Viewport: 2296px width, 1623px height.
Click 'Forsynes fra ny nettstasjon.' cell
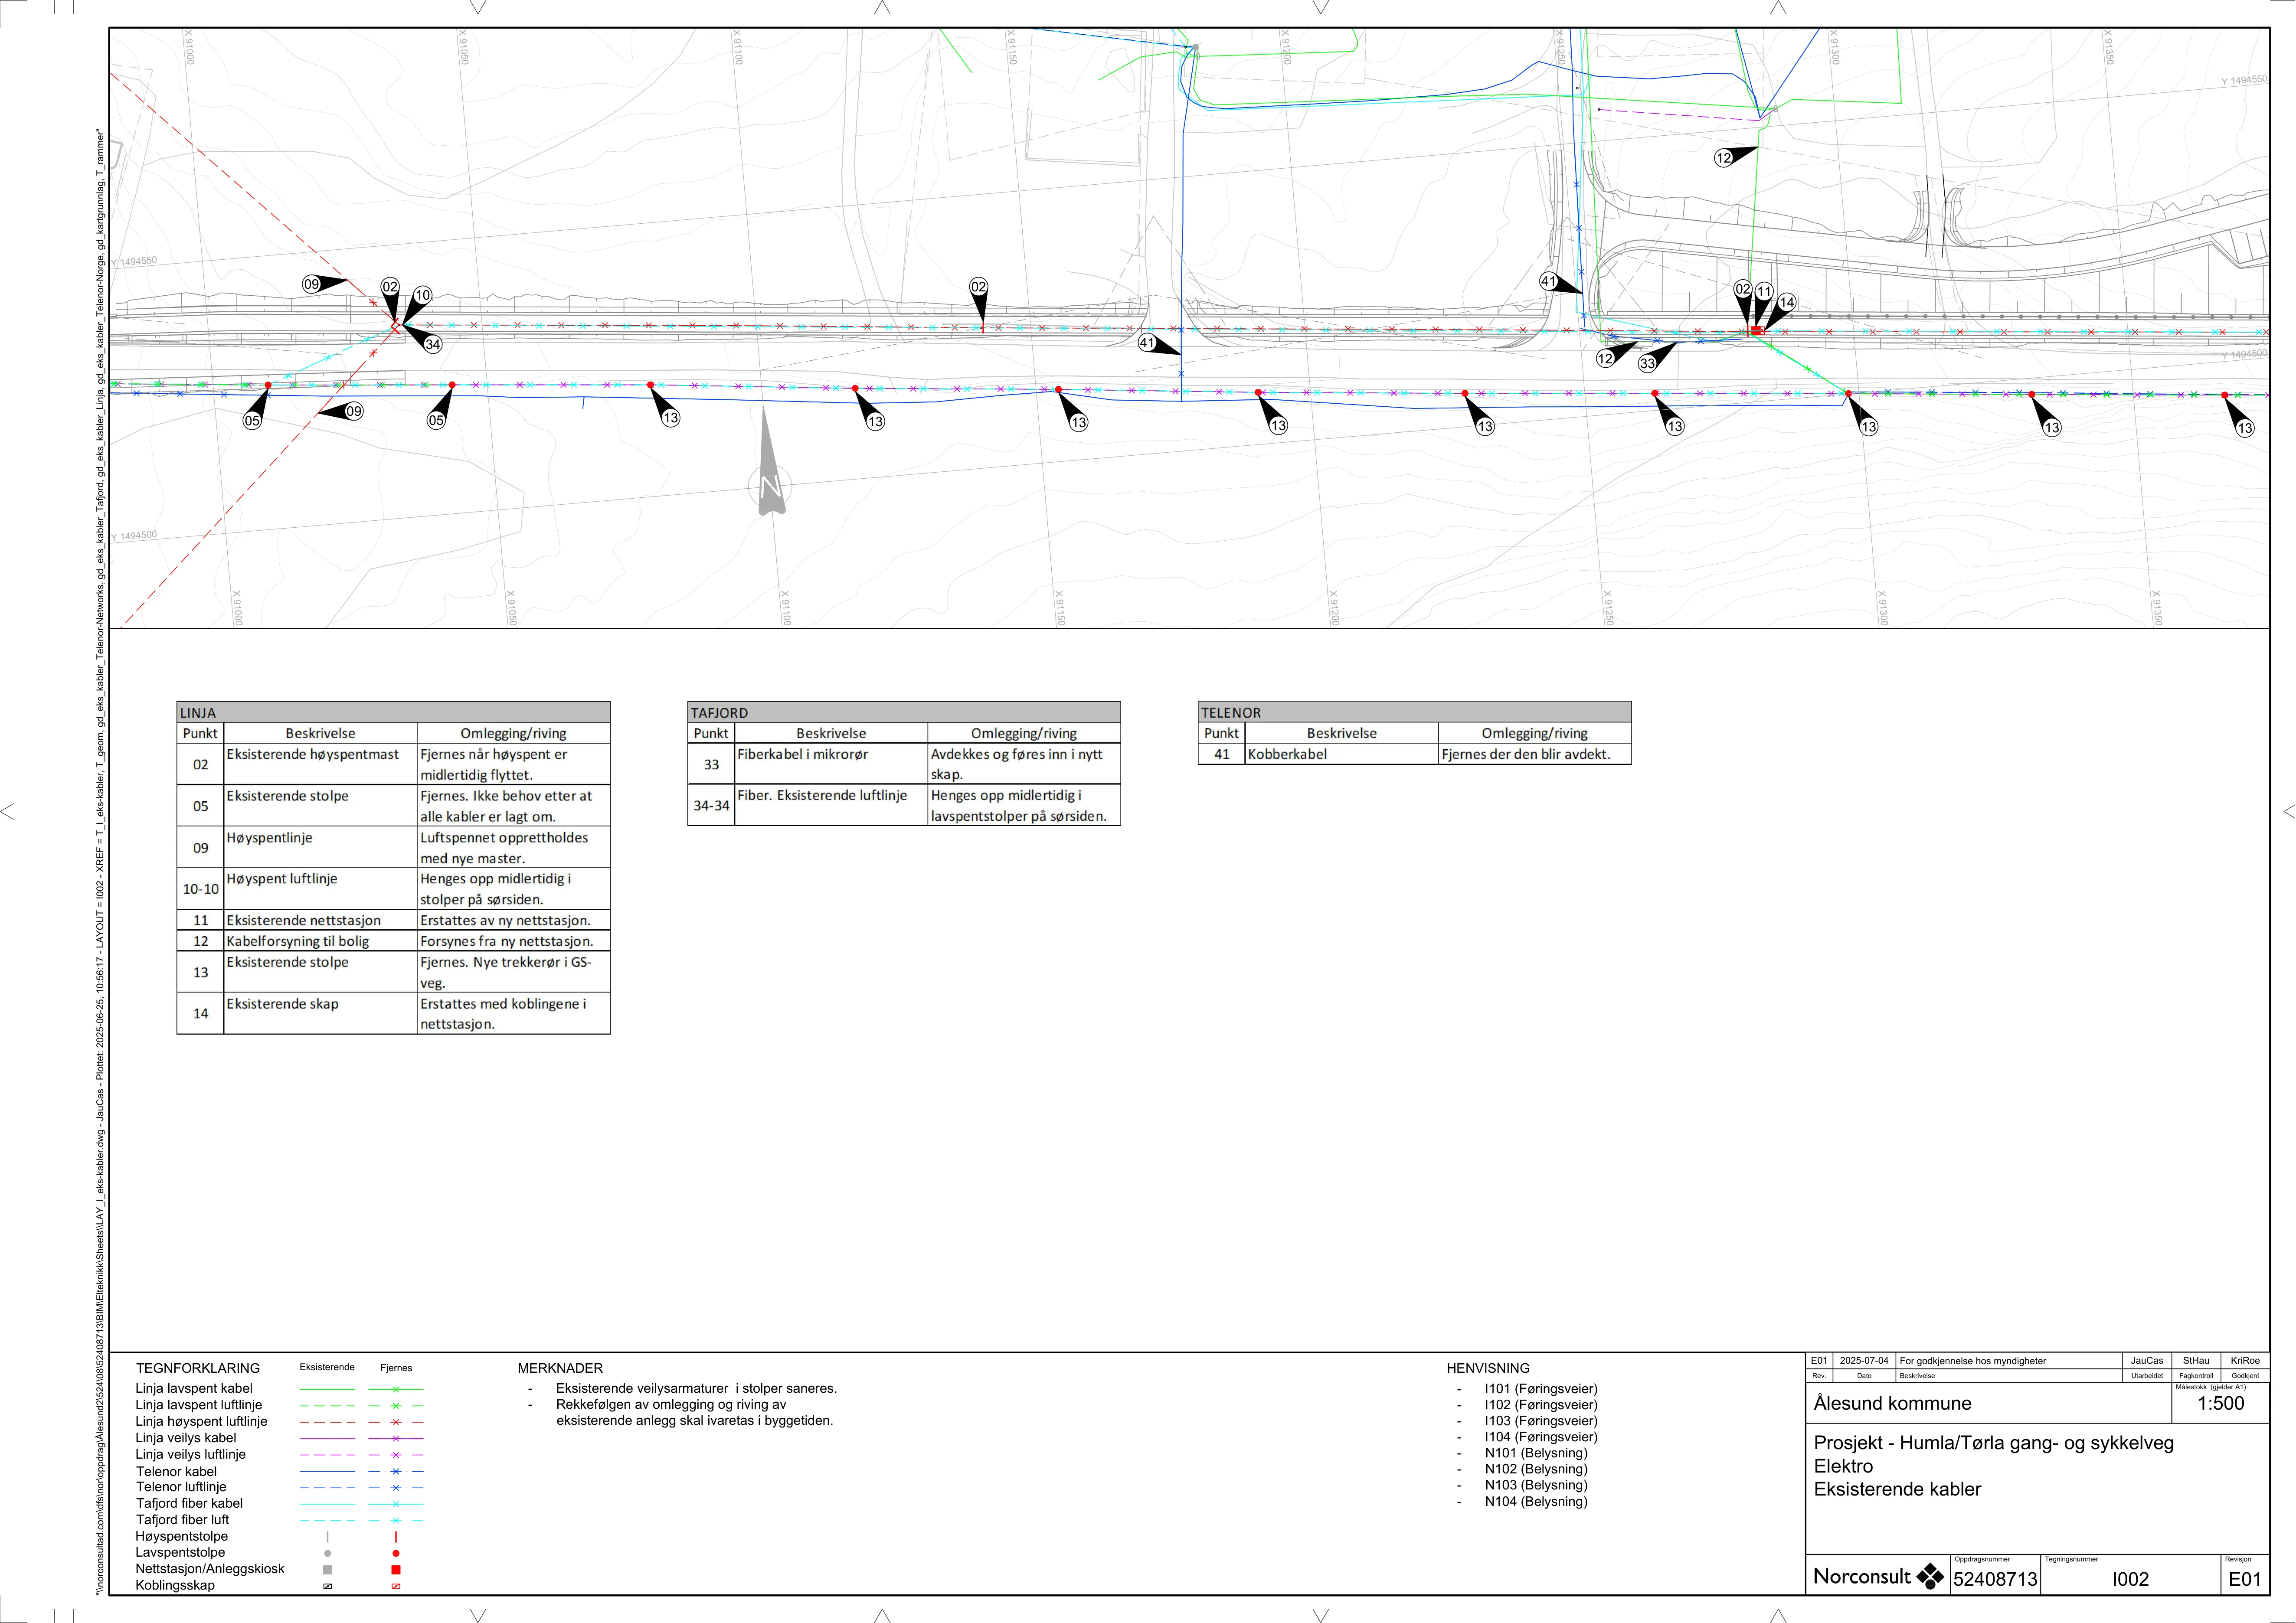pos(513,941)
